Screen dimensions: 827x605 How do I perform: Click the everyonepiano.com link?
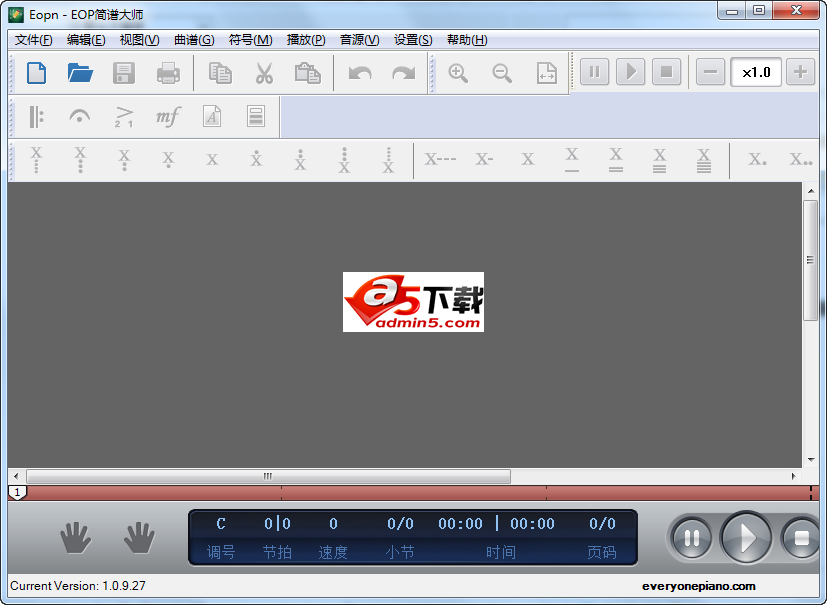pyautogui.click(x=698, y=586)
